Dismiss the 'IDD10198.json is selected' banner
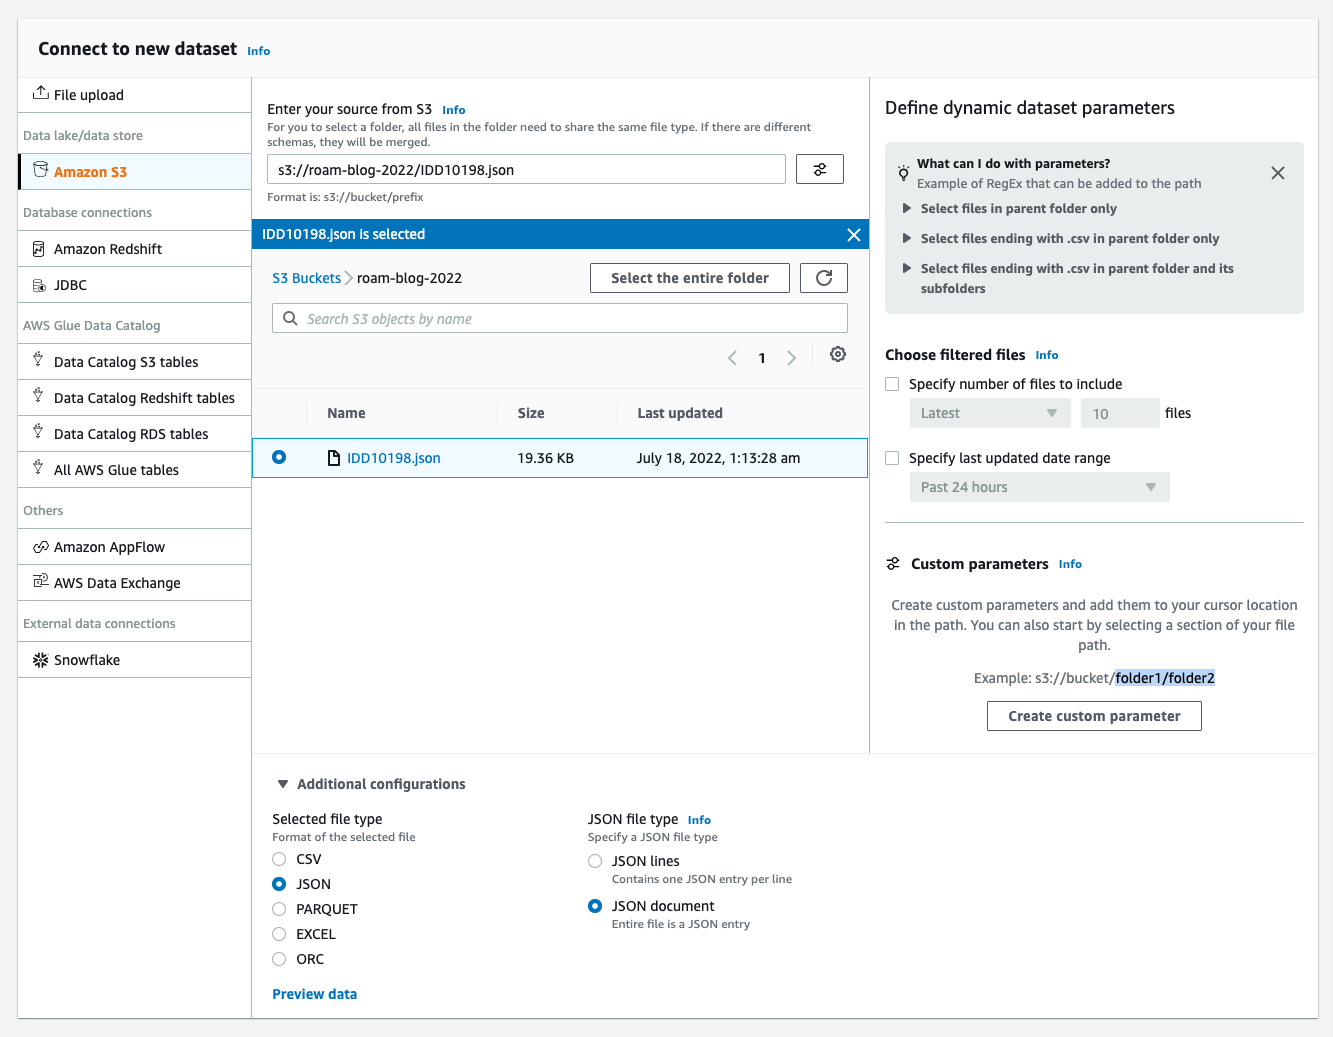The height and width of the screenshot is (1037, 1333). point(854,234)
